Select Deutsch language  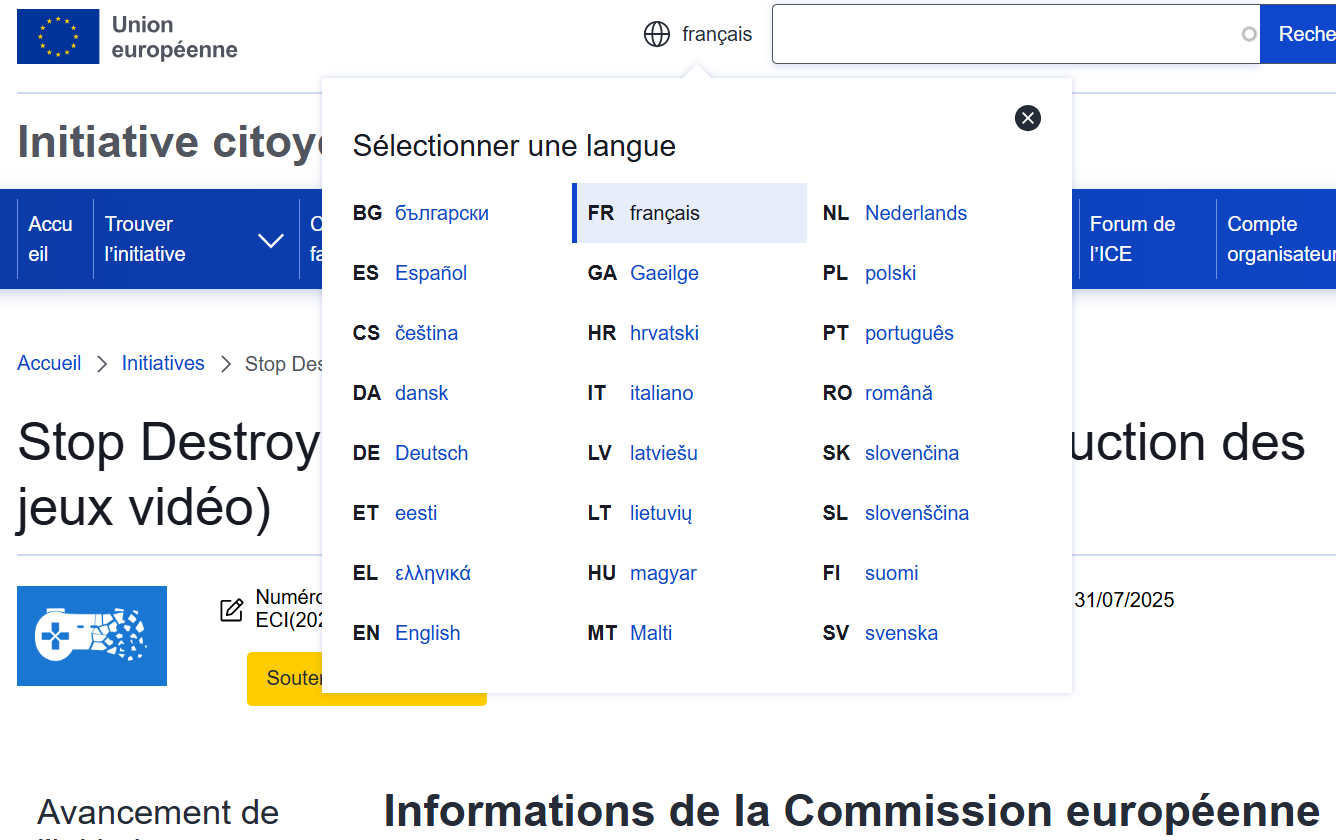pos(431,453)
